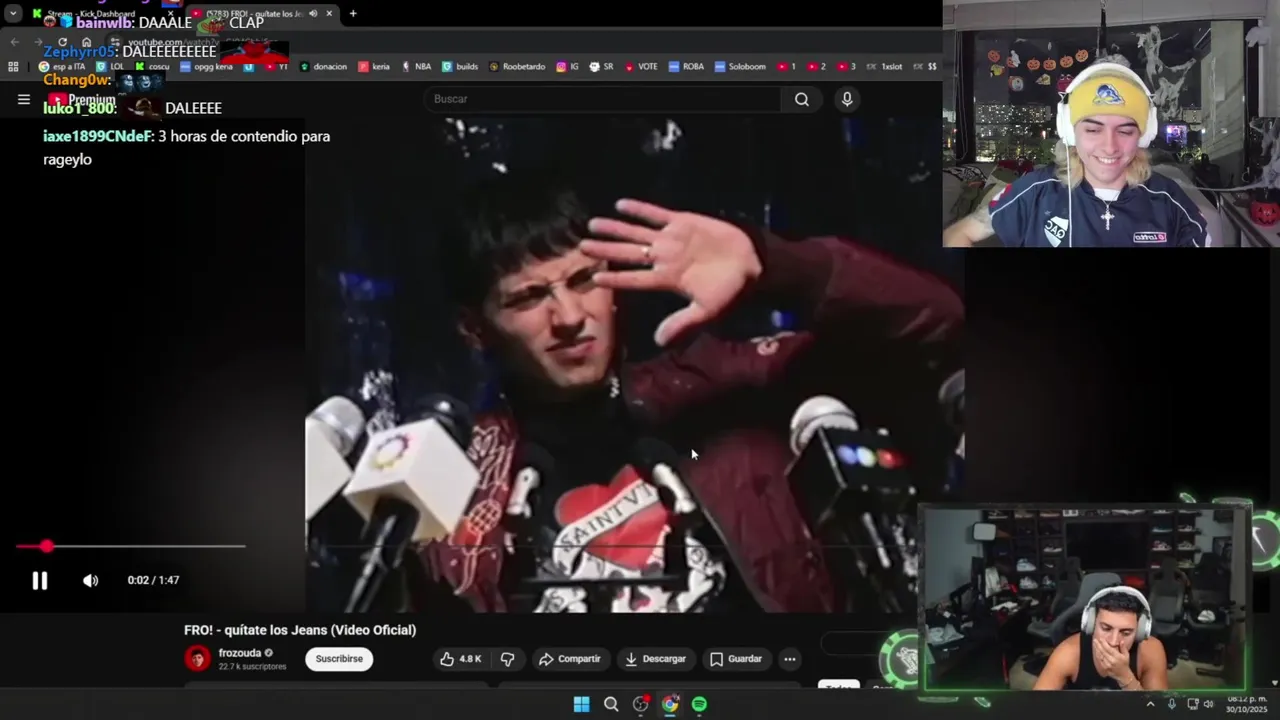Viewport: 1280px width, 720px height.
Task: Click the main video player frame
Action: click(634, 365)
